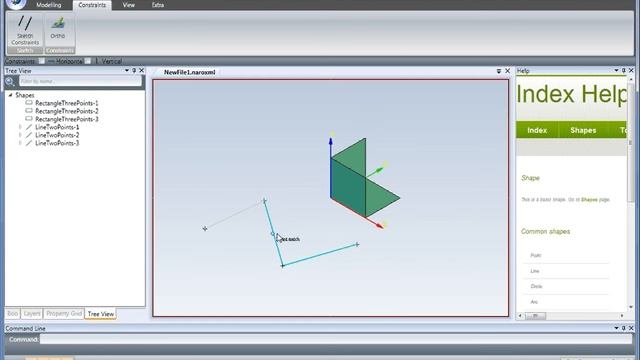Open the Shapes tab in Help
The height and width of the screenshot is (360, 640).
[x=583, y=130]
